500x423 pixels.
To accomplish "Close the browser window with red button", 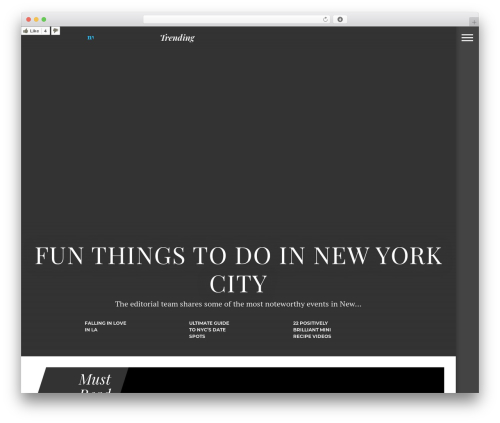I will coord(29,20).
